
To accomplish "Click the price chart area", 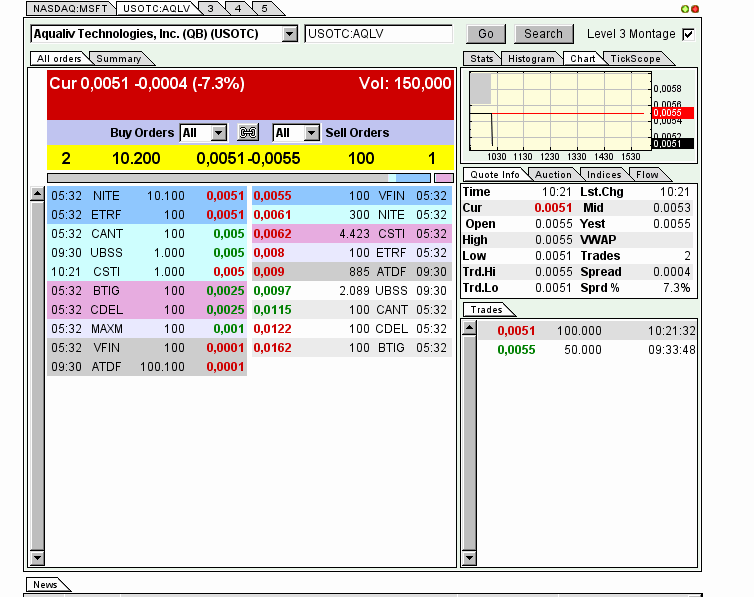I will click(560, 112).
